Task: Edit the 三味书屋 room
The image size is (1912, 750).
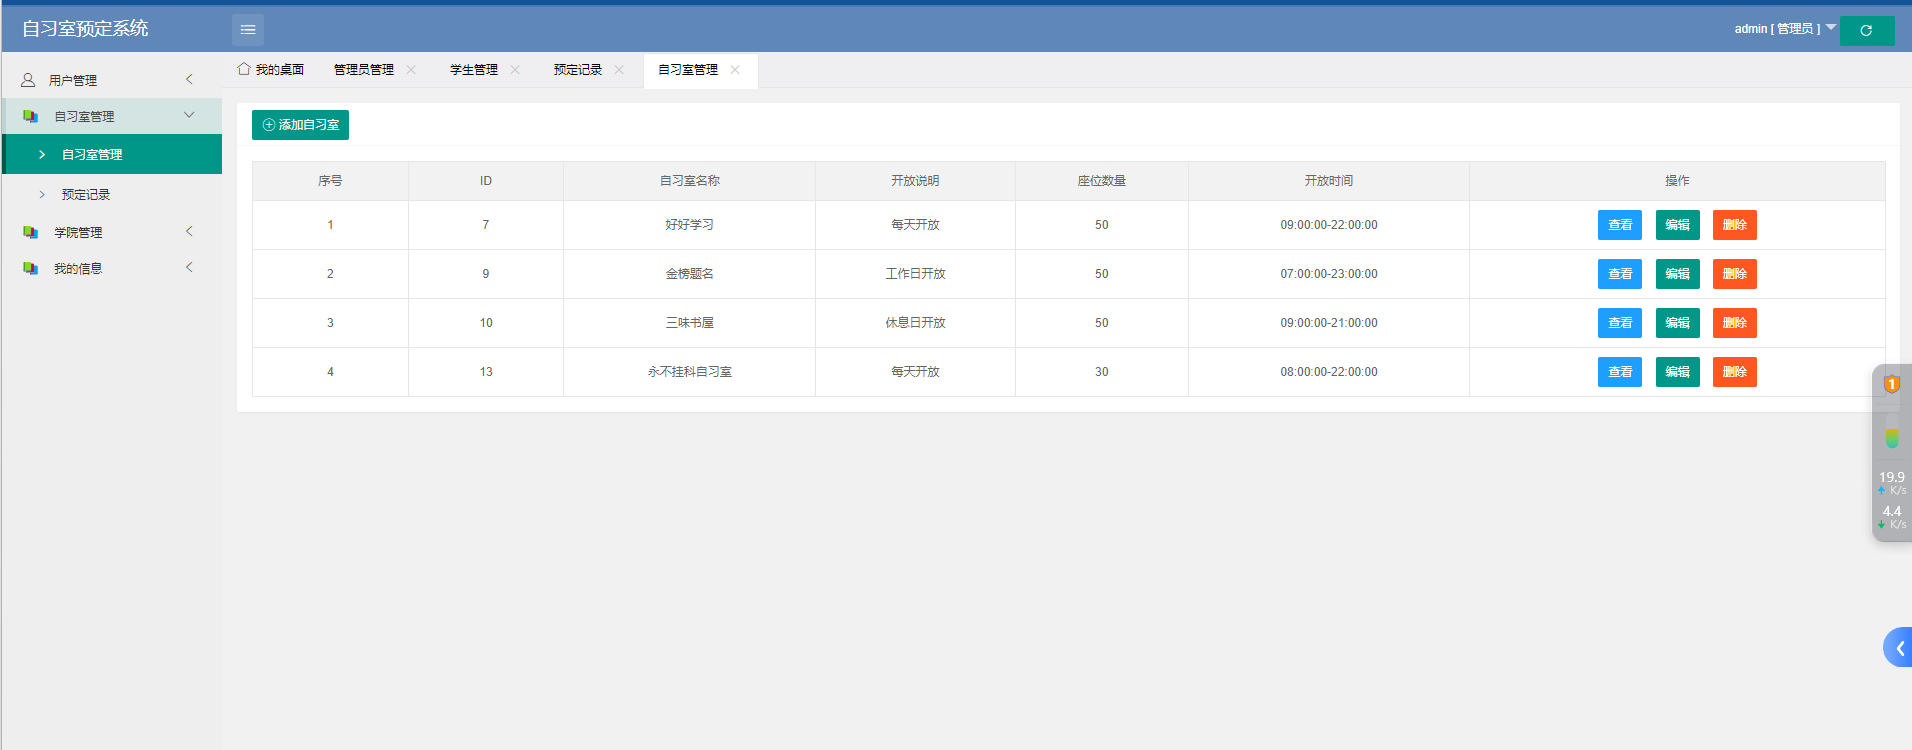Action: pos(1677,323)
